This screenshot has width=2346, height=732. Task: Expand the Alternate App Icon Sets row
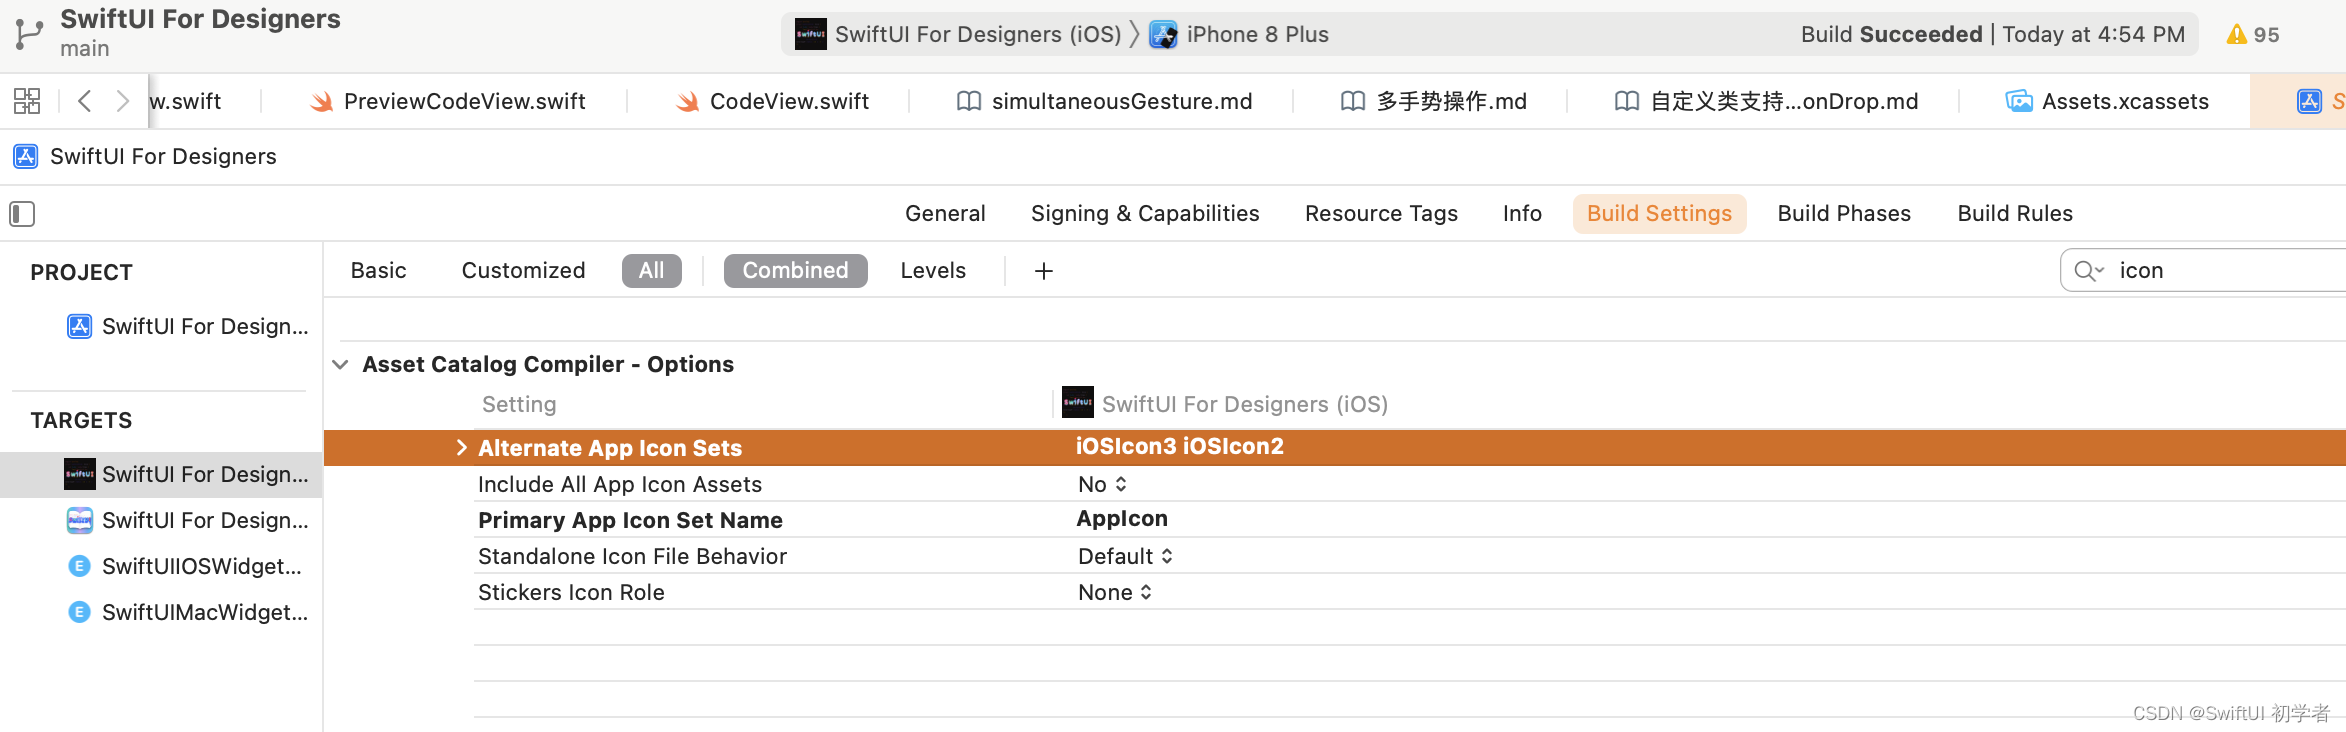tap(461, 448)
